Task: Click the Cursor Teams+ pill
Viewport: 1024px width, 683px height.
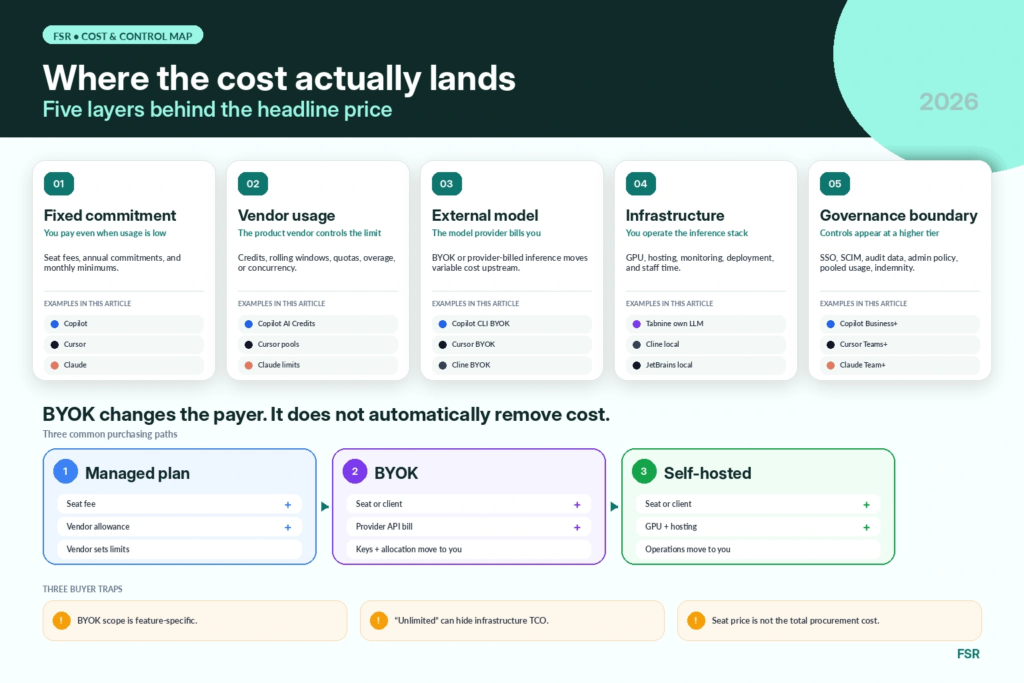Action: tap(900, 345)
